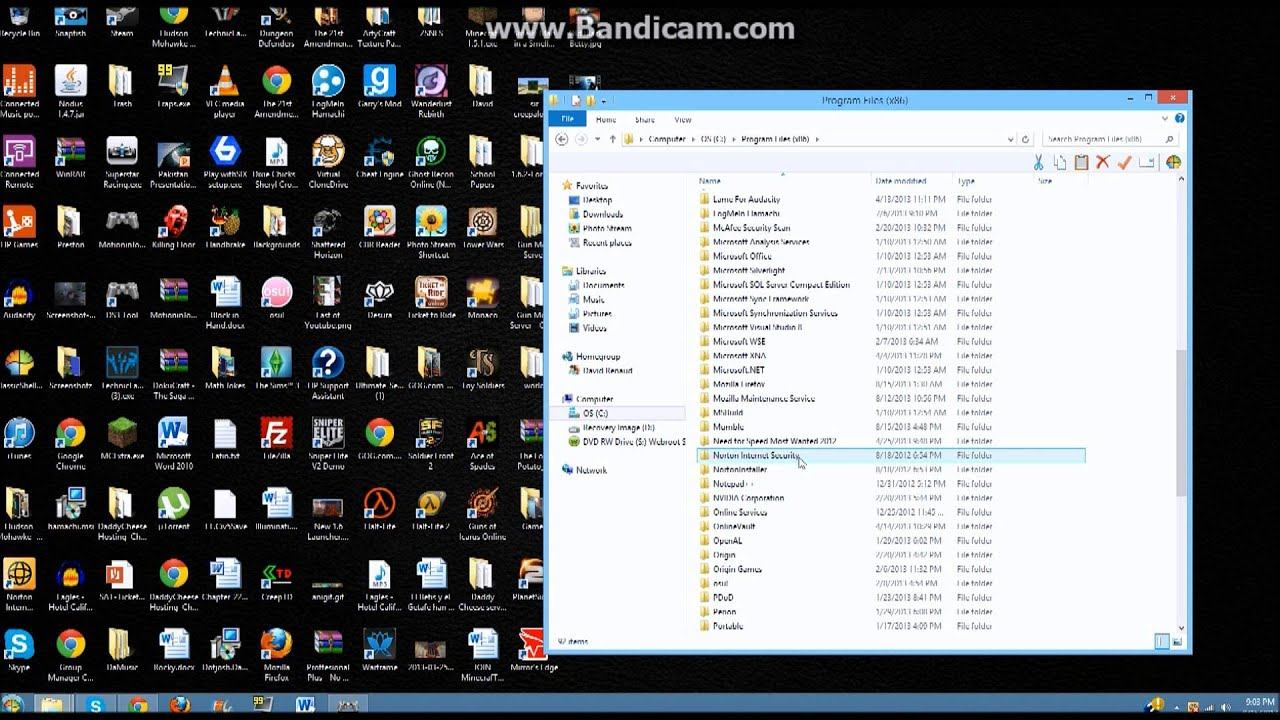
Task: Click the Cut scissors icon in Explorer toolbar
Action: tap(1038, 162)
